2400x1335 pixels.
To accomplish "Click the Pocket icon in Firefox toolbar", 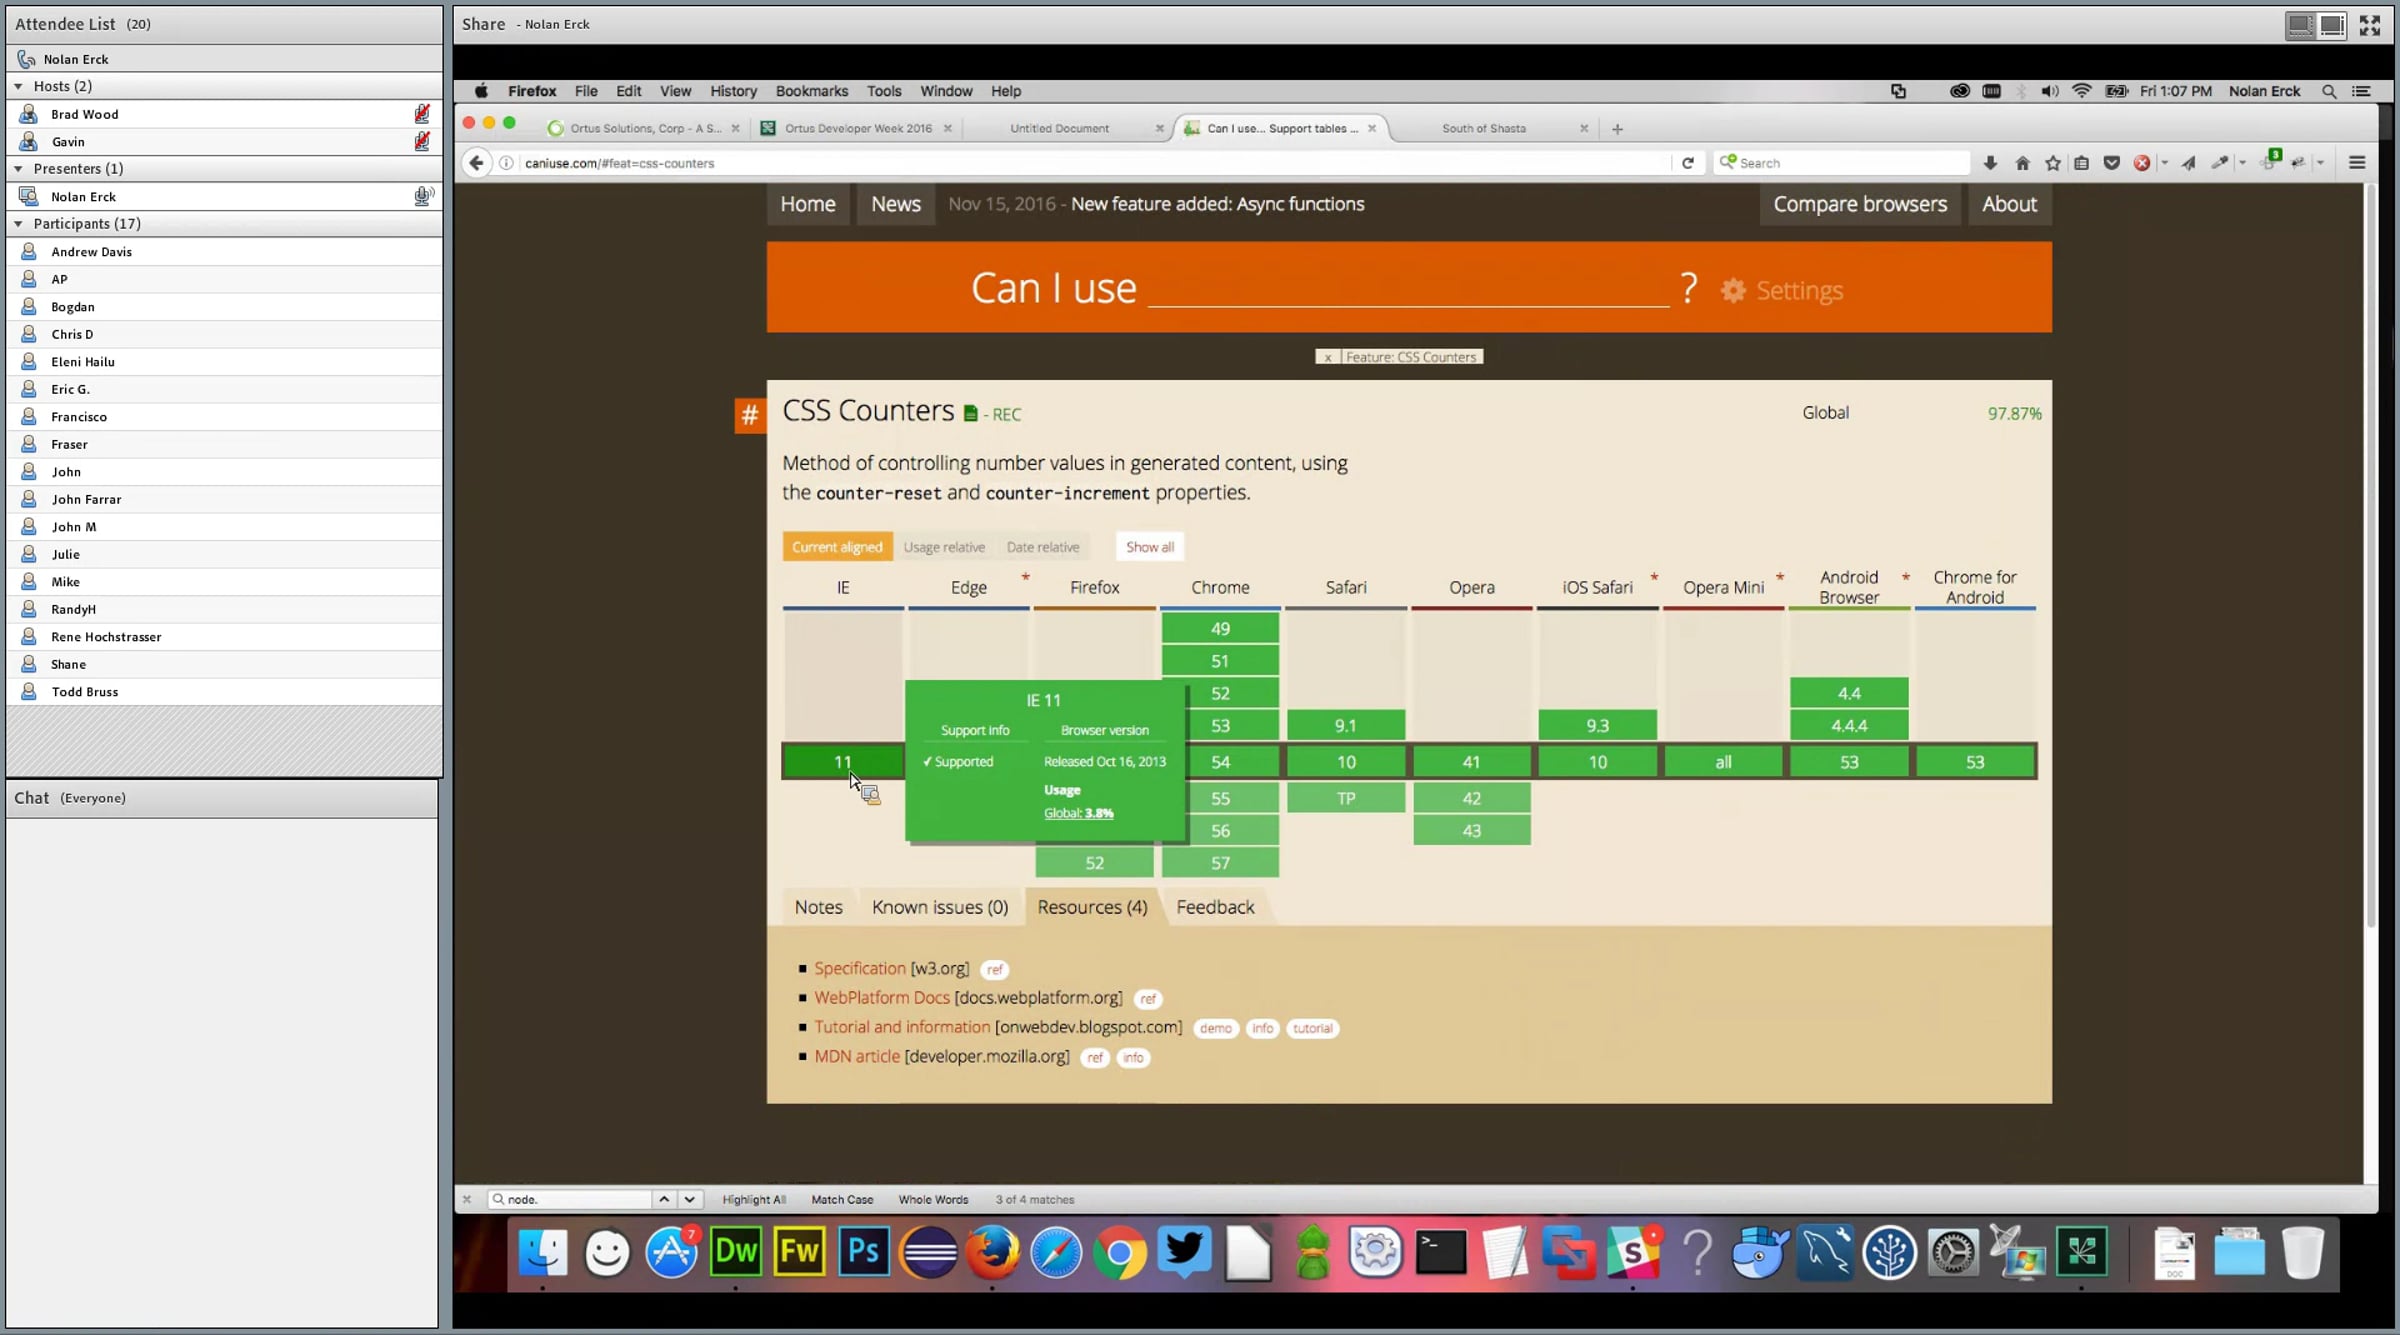I will [x=2111, y=163].
